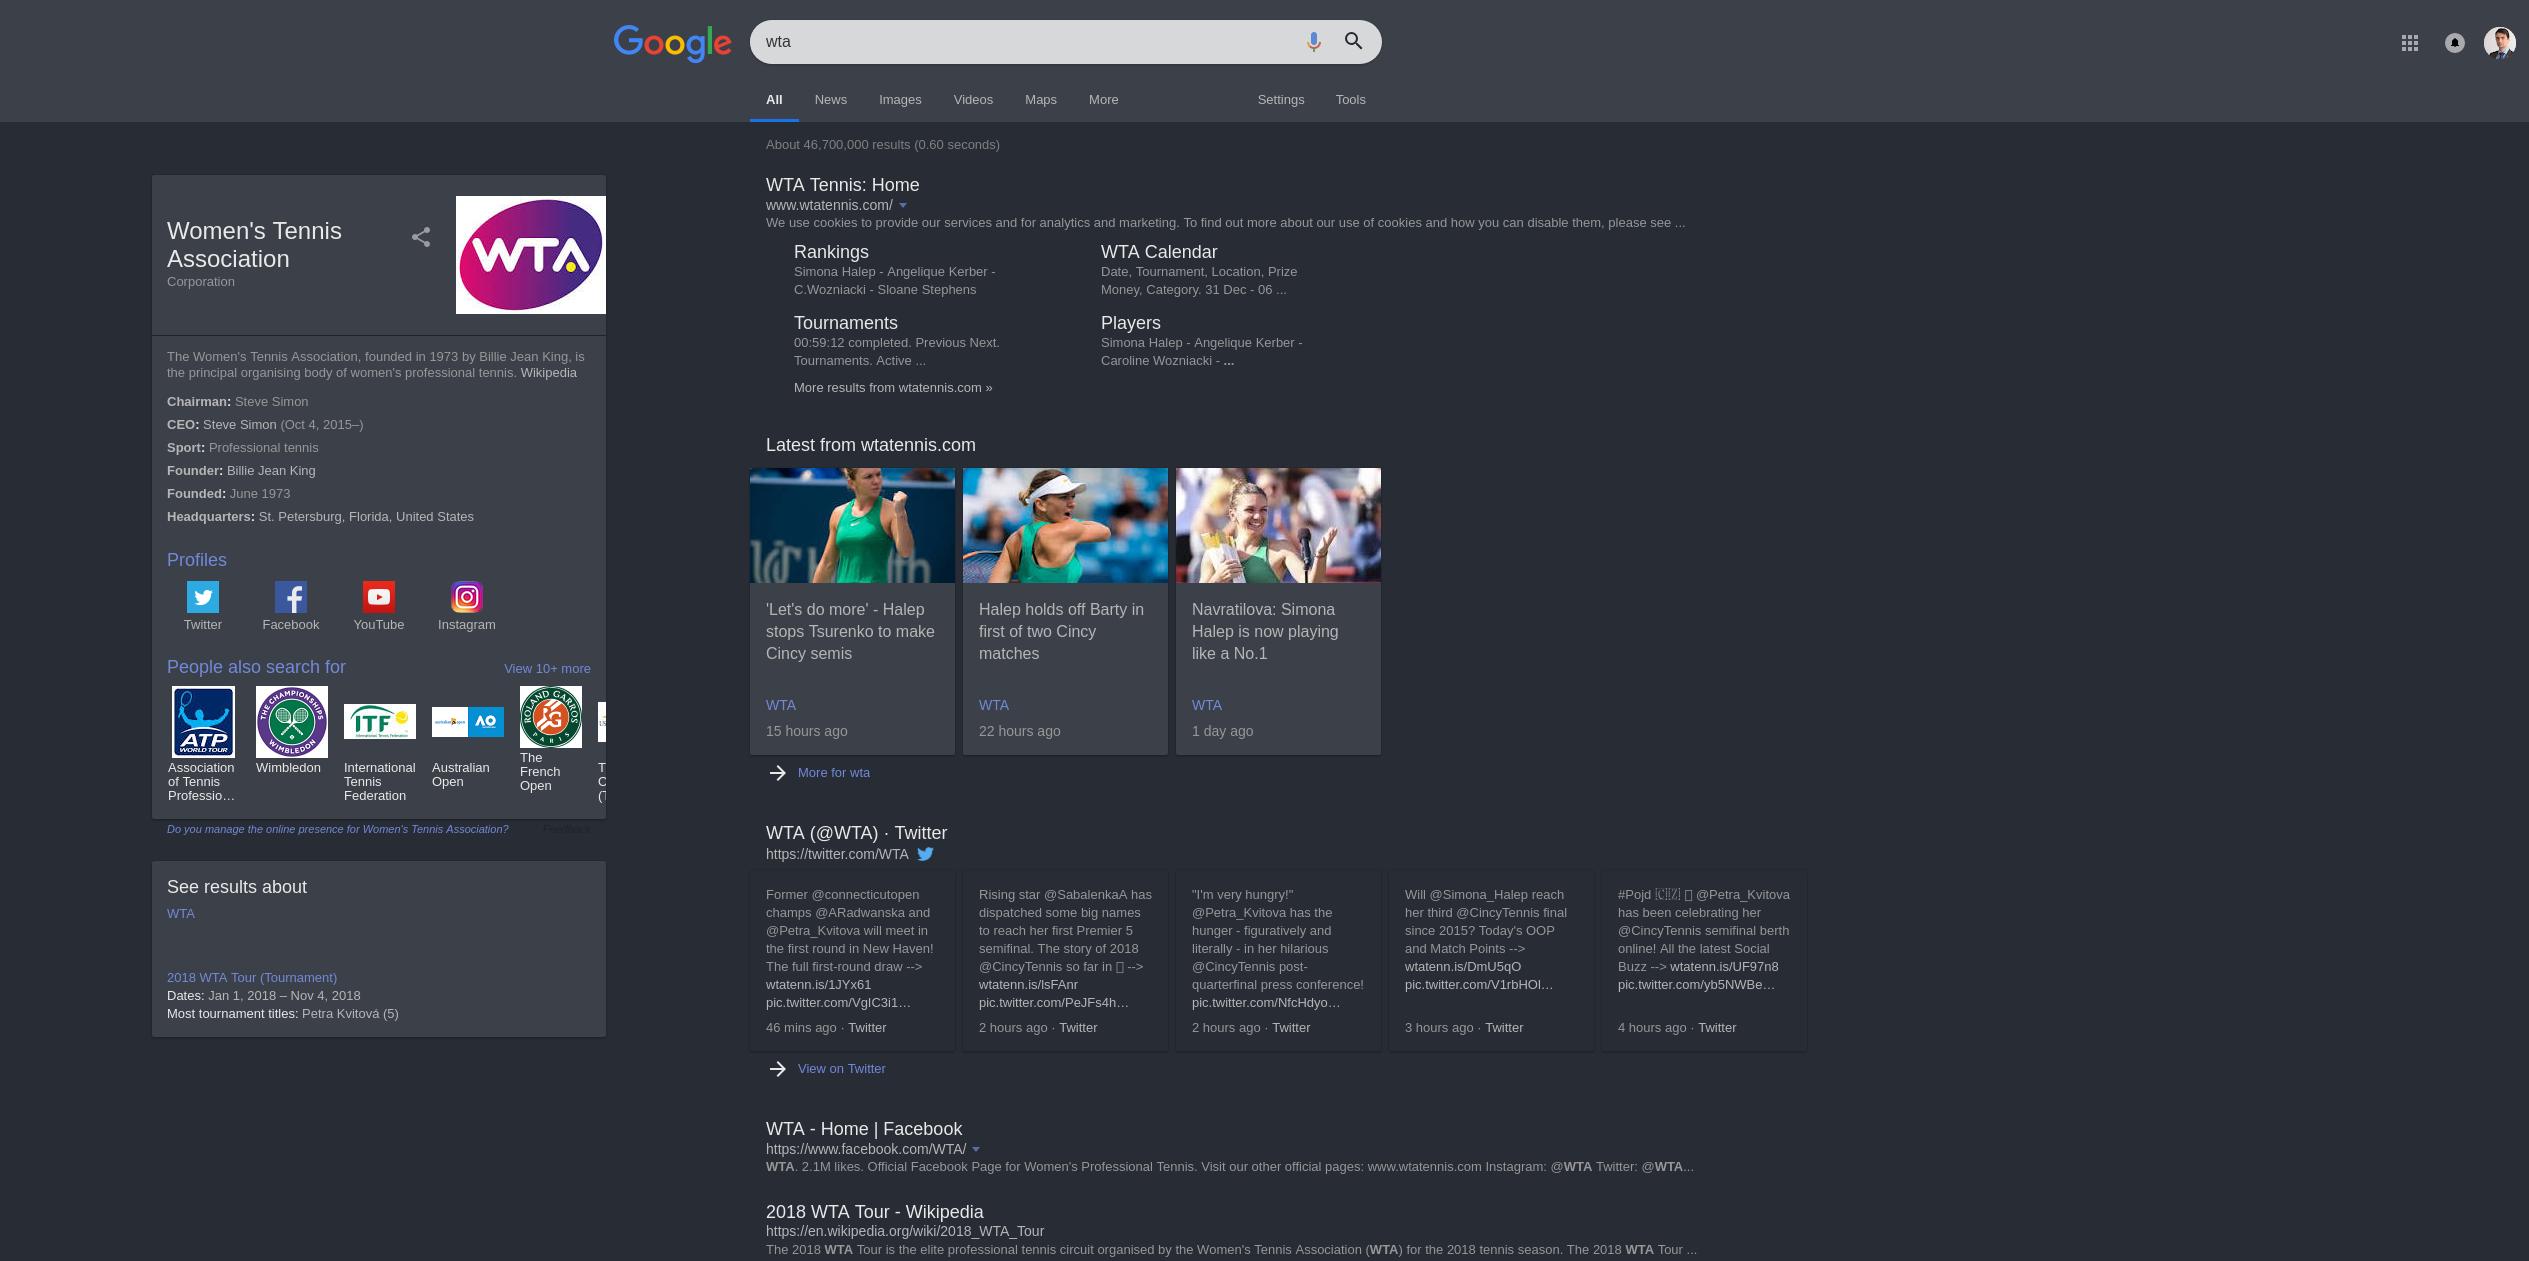Viewport: 2529px width, 1261px height.
Task: Open the #Pojd @Petra_Kvitova tweet
Action: pos(1704,960)
